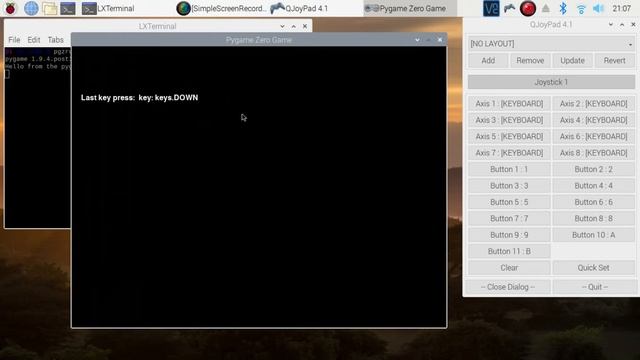Open the Bluetooth tray menu

click(563, 8)
